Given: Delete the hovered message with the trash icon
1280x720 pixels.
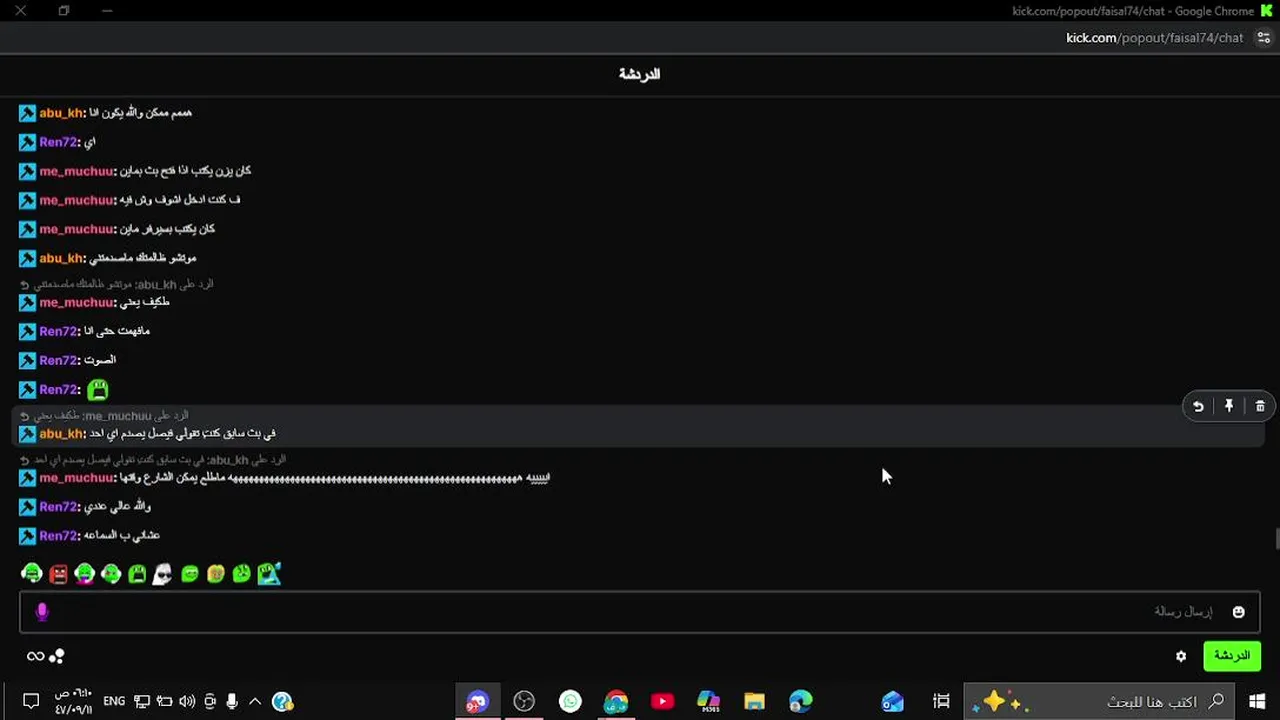Looking at the screenshot, I should click(1260, 406).
